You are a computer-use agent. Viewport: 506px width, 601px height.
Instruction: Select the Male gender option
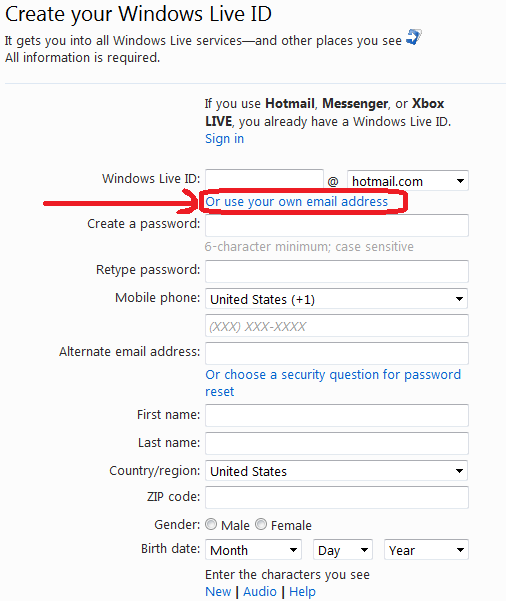click(211, 524)
